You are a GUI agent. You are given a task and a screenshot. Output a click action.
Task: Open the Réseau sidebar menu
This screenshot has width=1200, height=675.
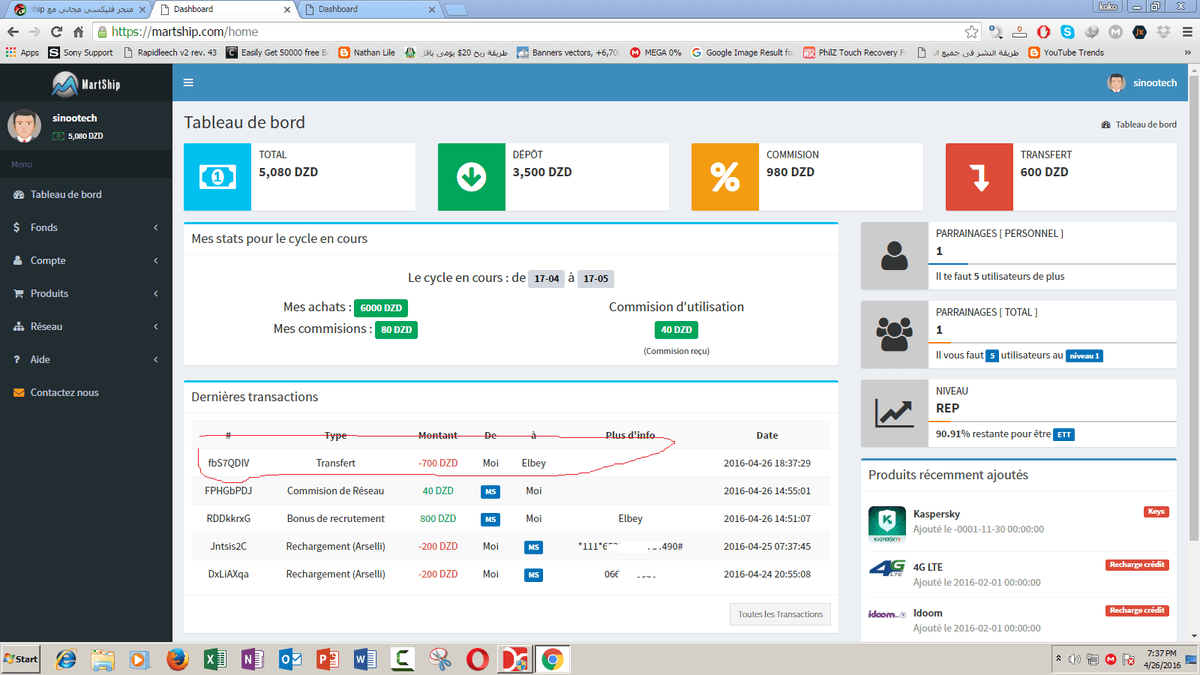click(47, 327)
